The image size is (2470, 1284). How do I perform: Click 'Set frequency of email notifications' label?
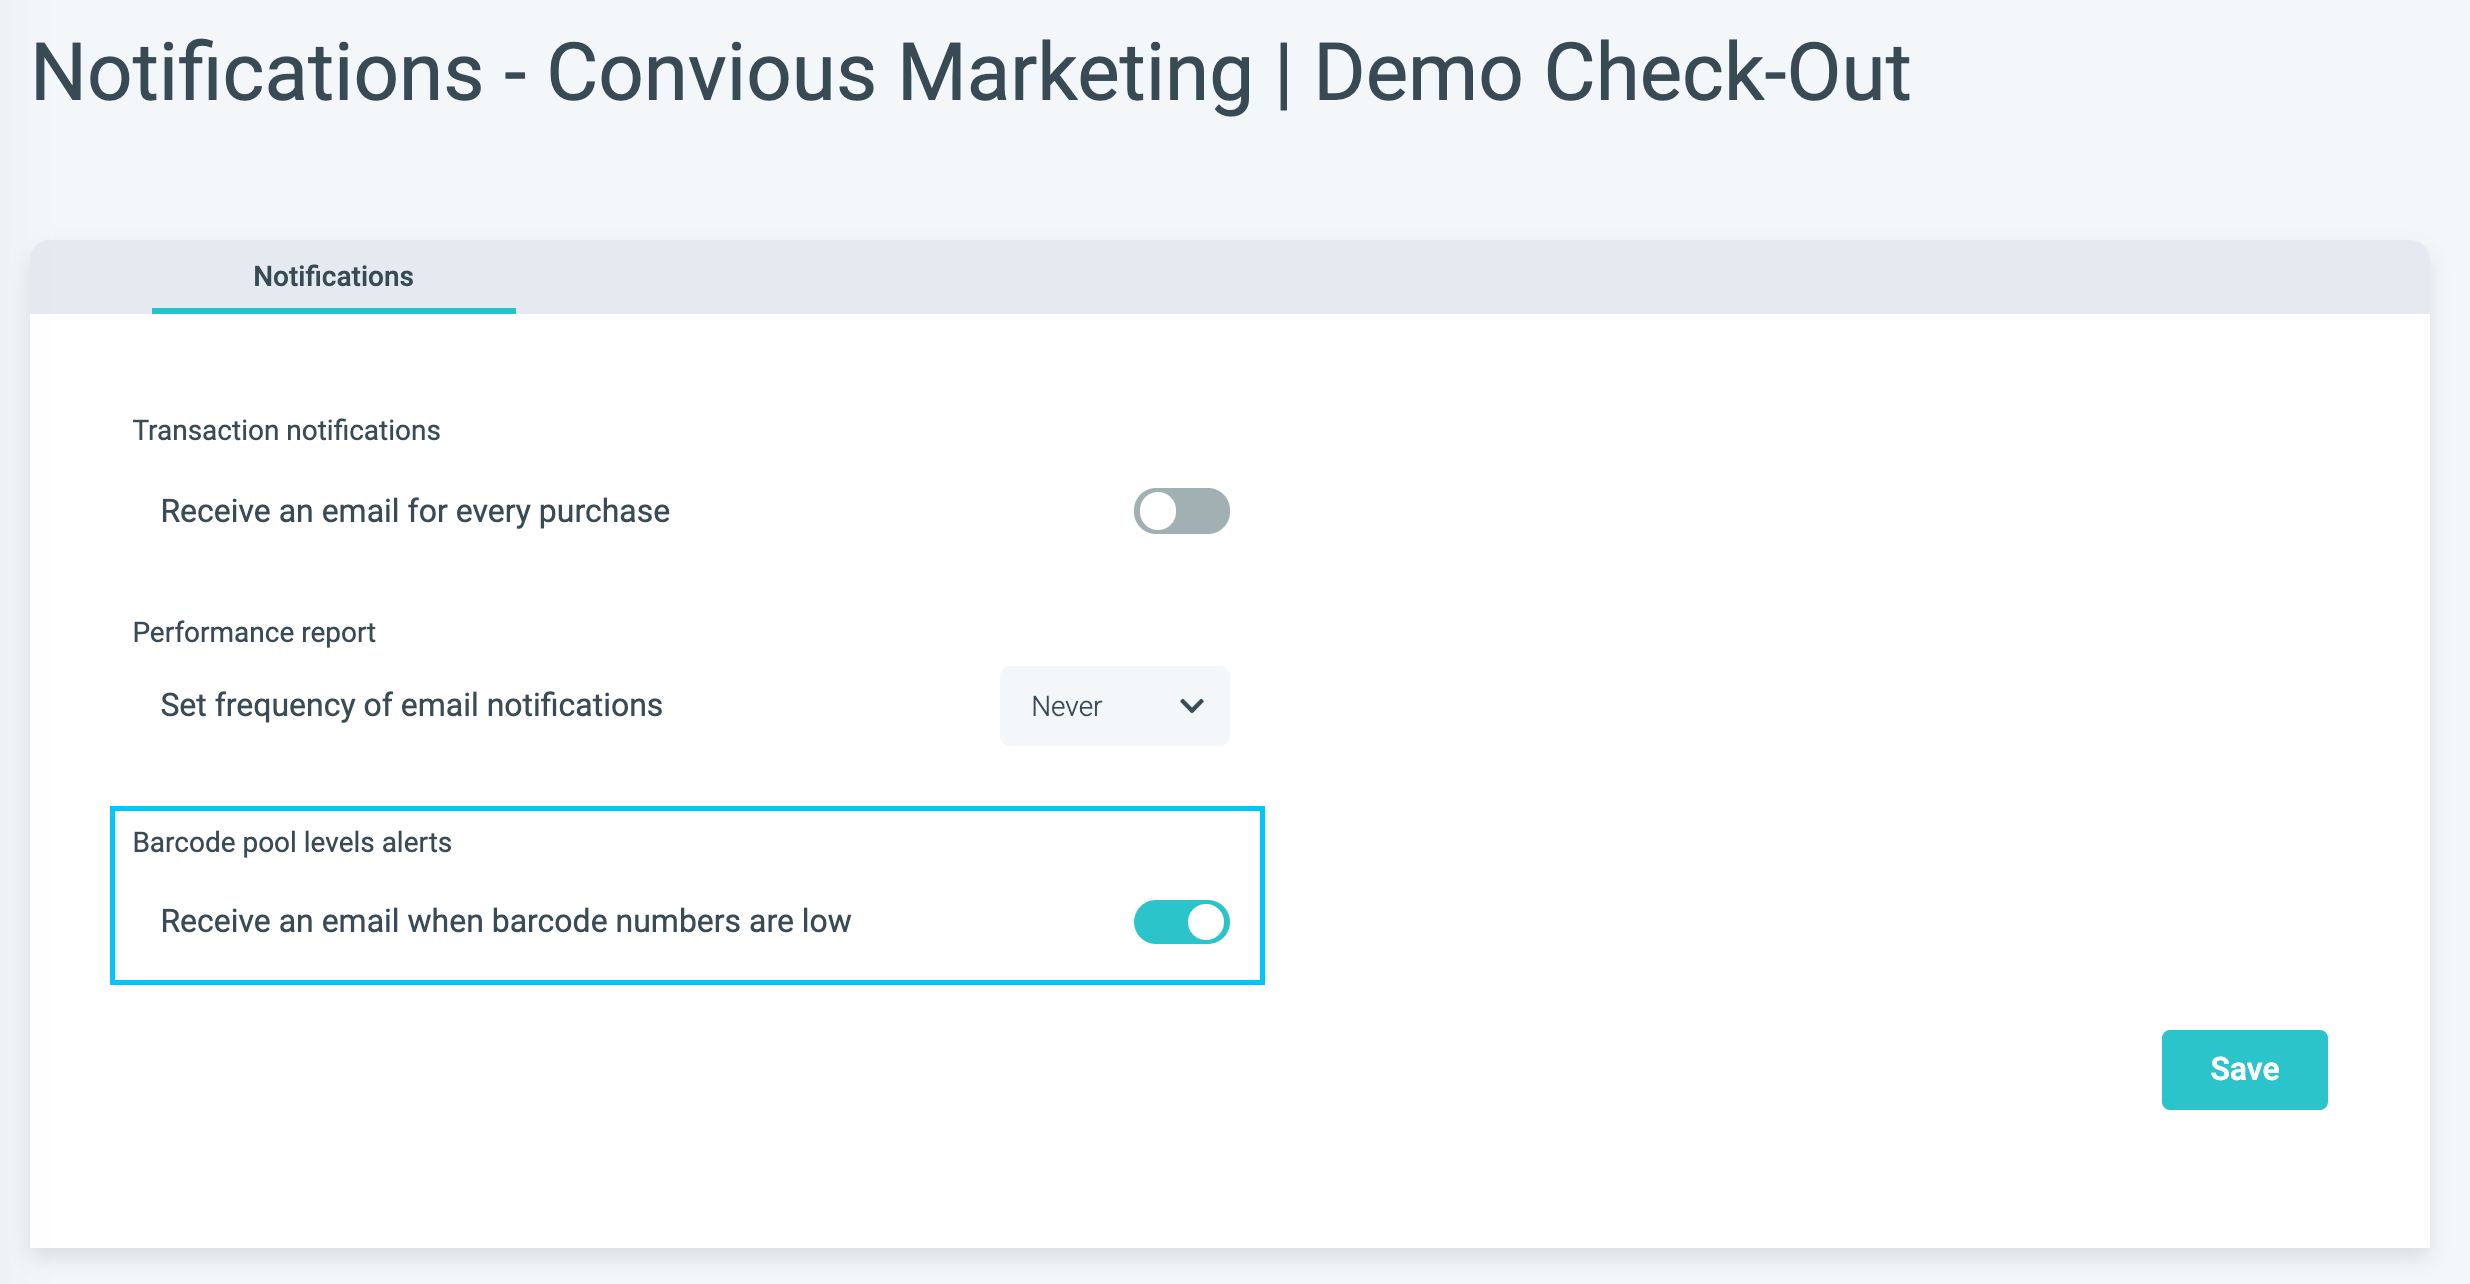[x=411, y=705]
